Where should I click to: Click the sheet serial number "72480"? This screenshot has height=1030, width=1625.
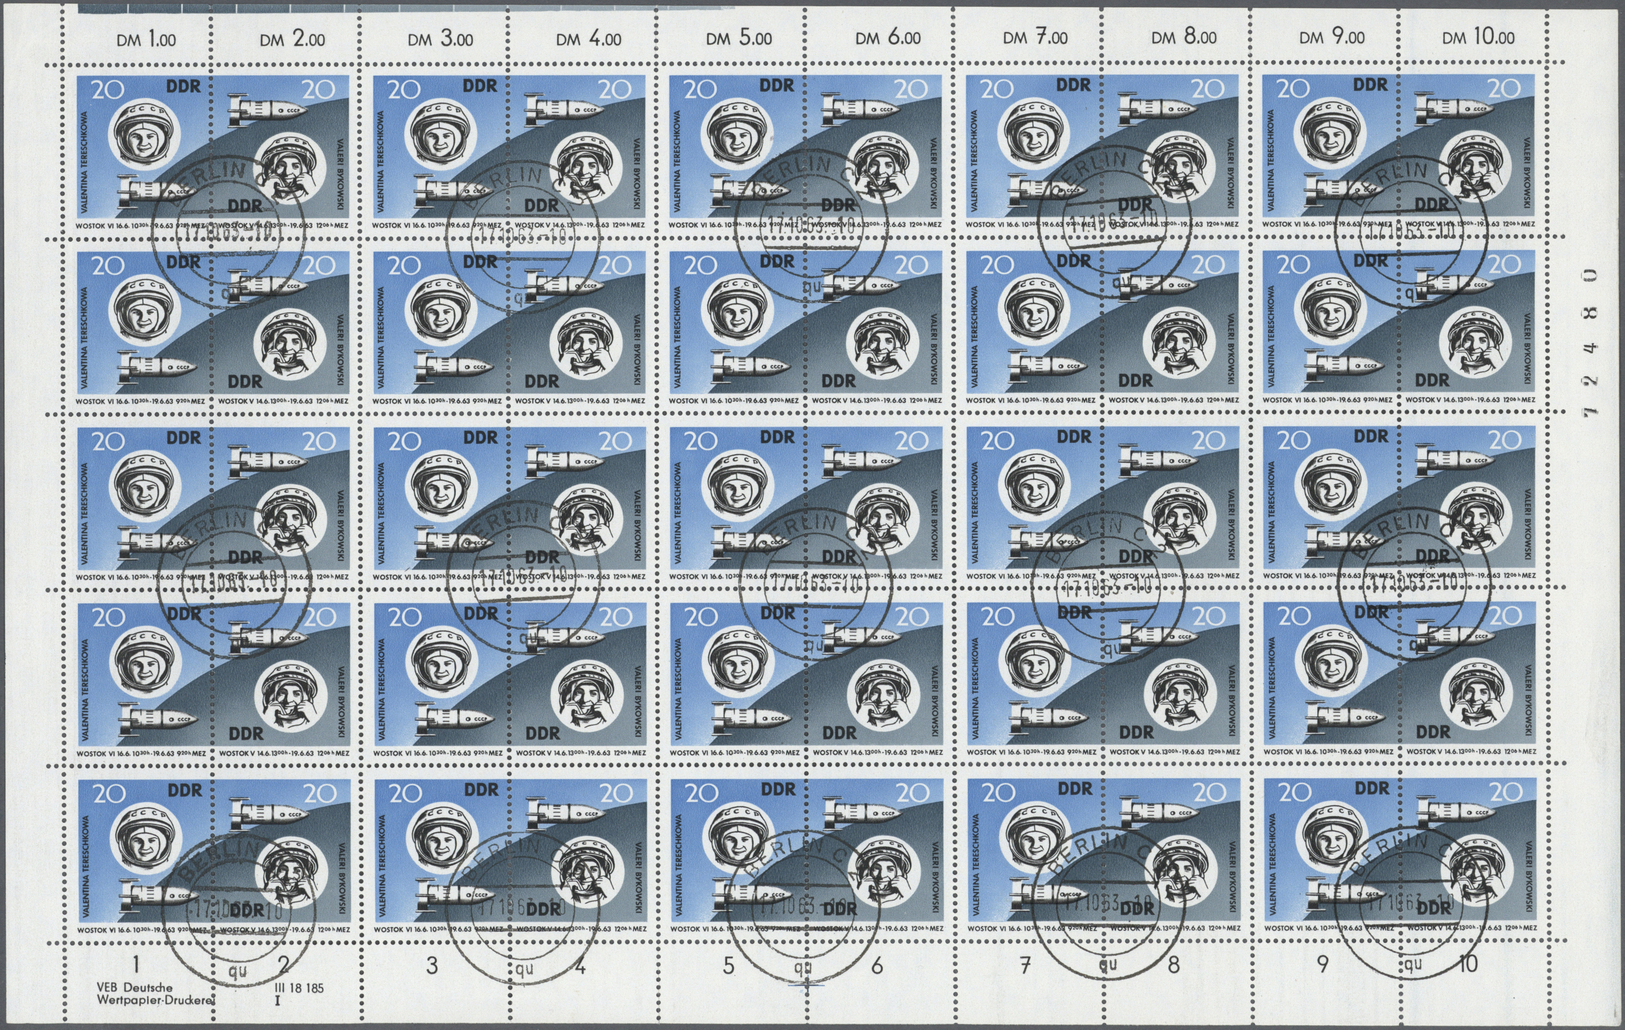coord(1591,342)
